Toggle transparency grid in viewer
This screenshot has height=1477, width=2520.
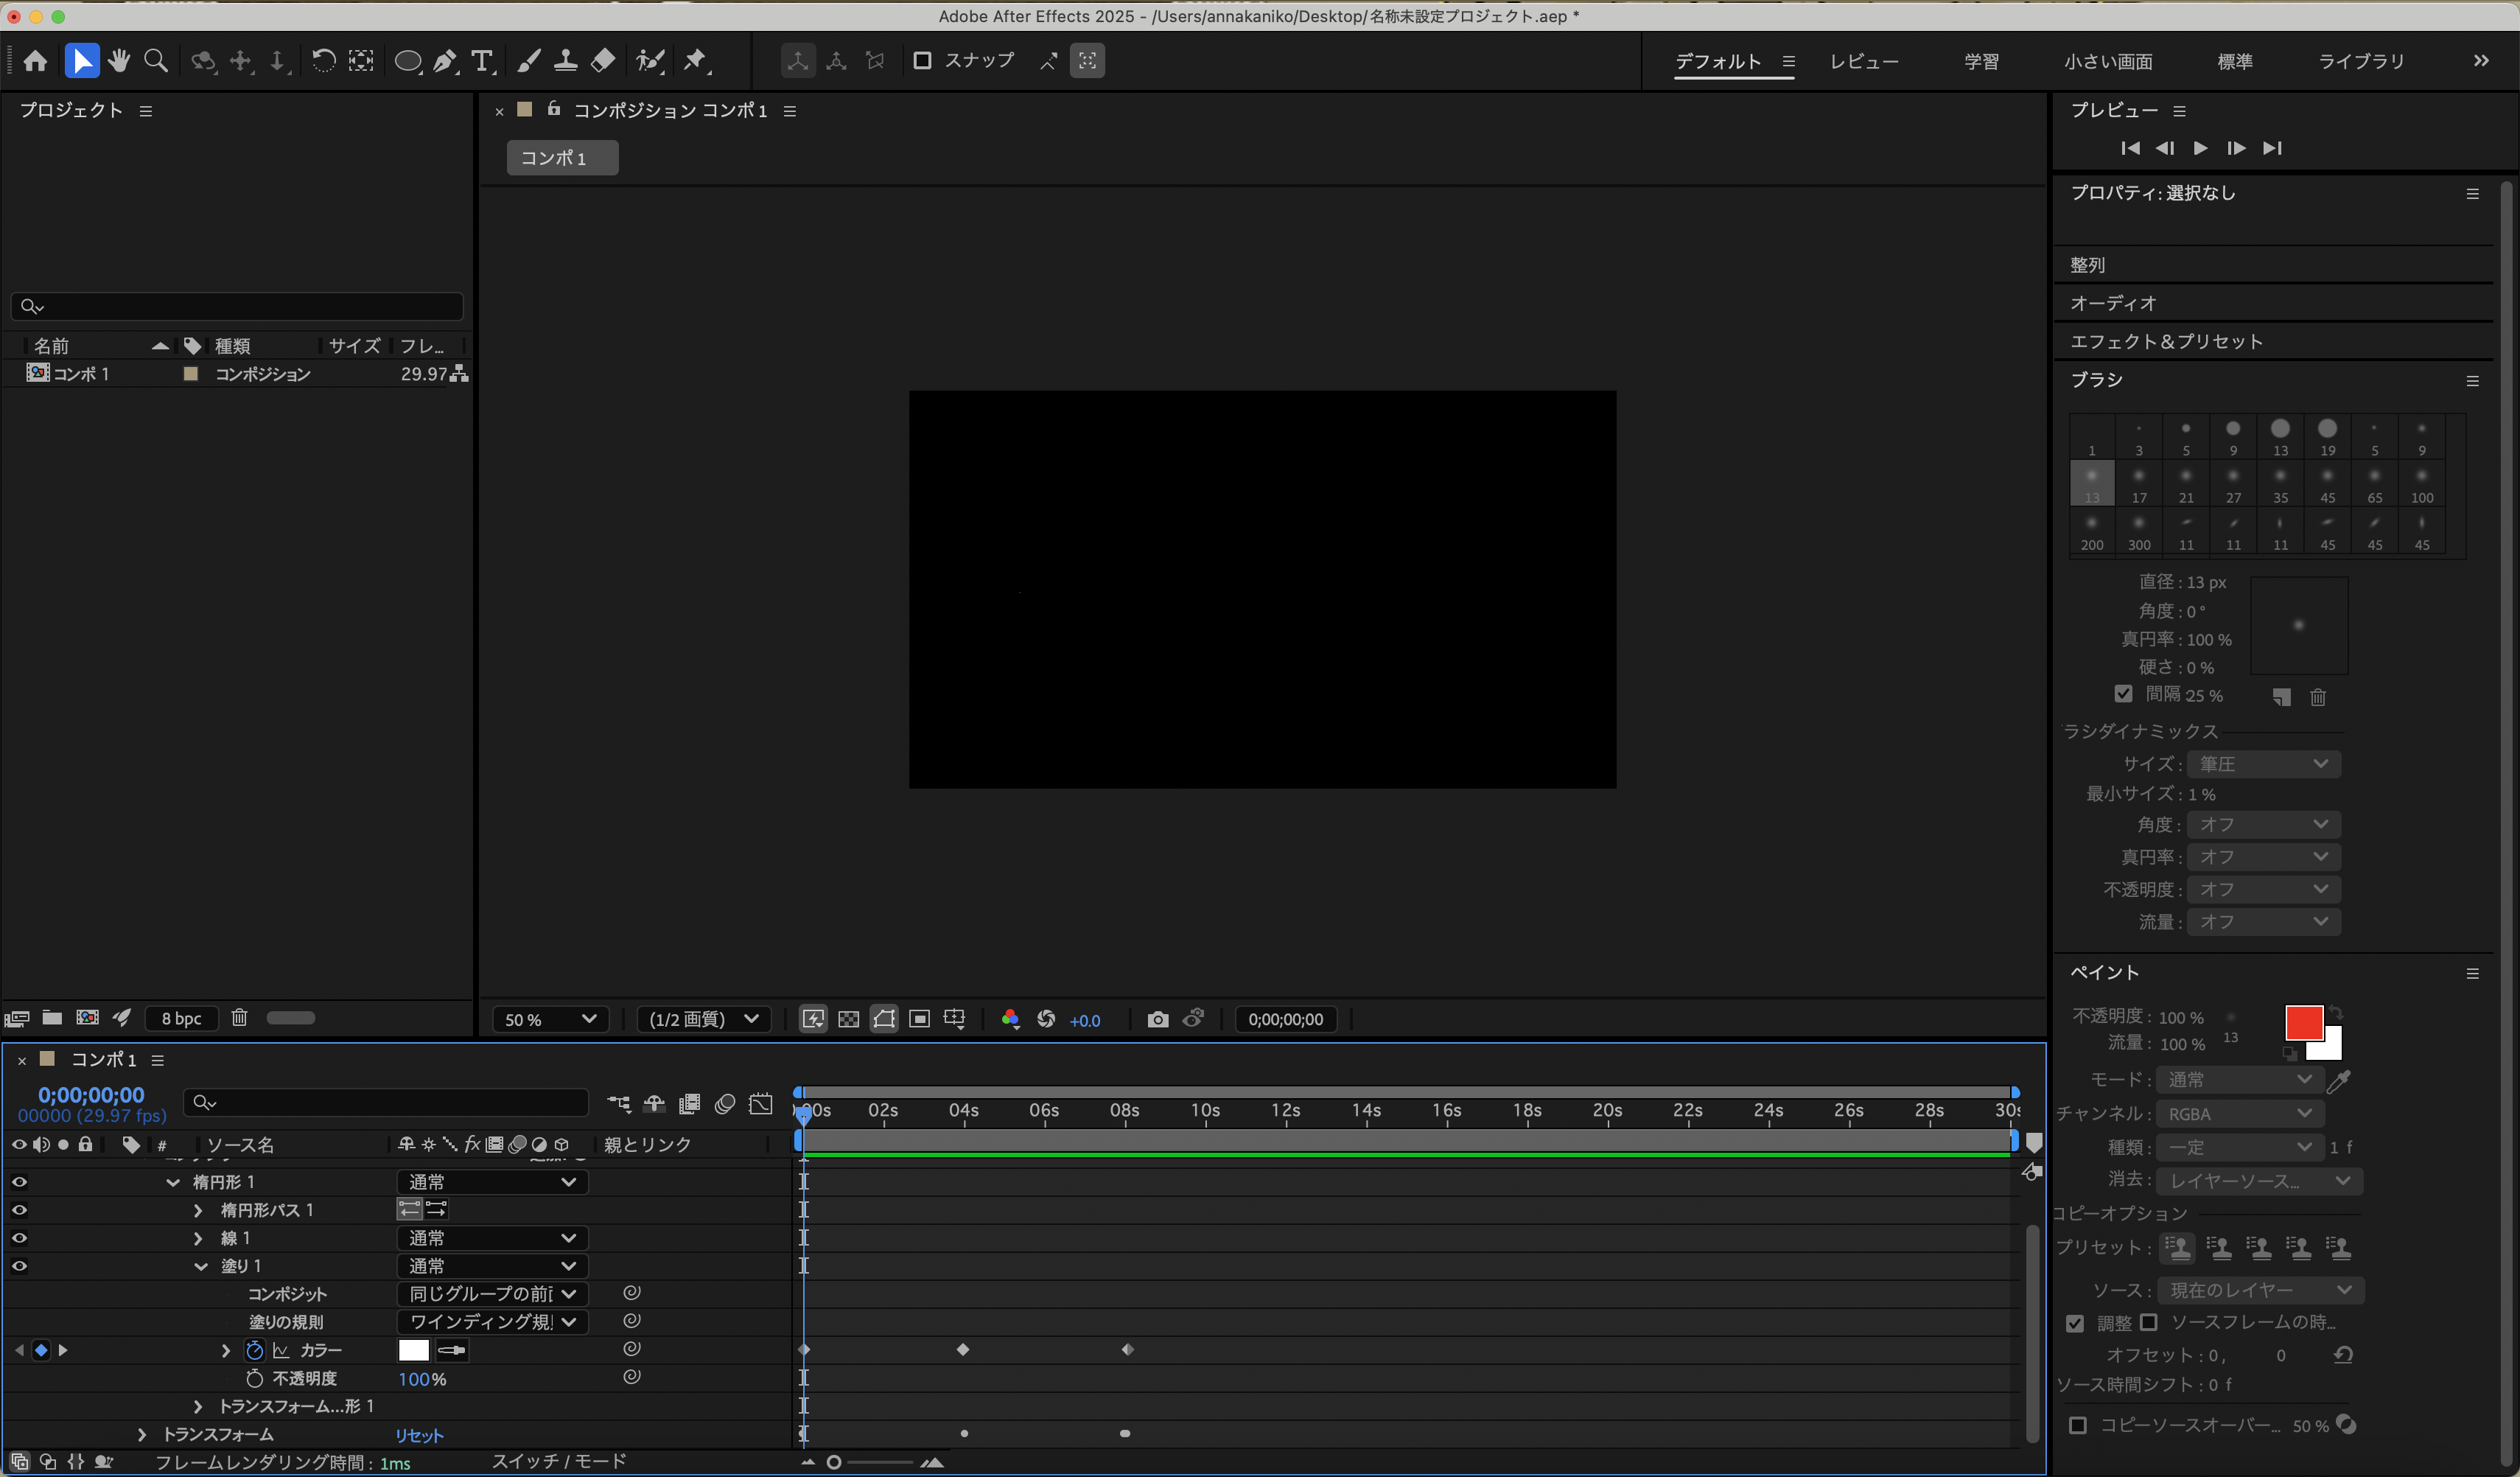848,1019
